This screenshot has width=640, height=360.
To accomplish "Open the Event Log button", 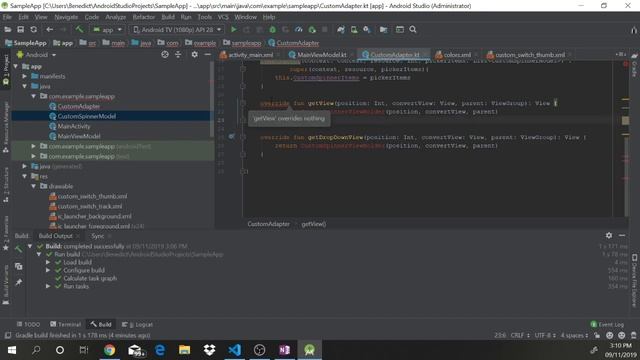I will point(607,324).
